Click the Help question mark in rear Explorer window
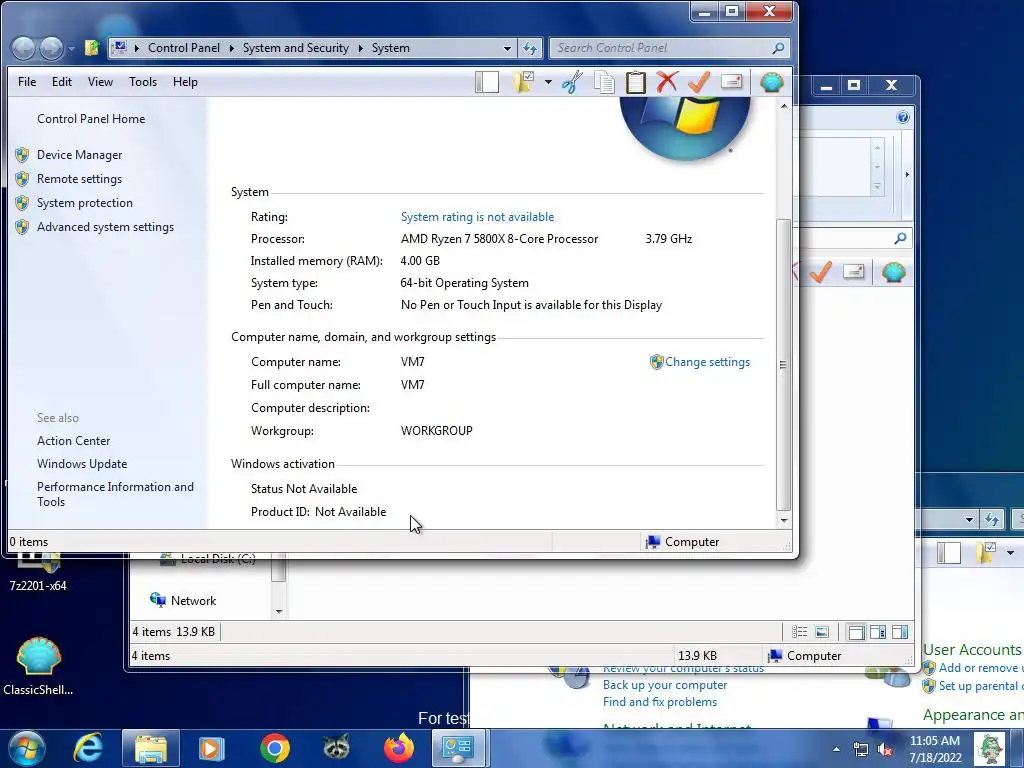Viewport: 1024px width, 768px height. [x=903, y=117]
